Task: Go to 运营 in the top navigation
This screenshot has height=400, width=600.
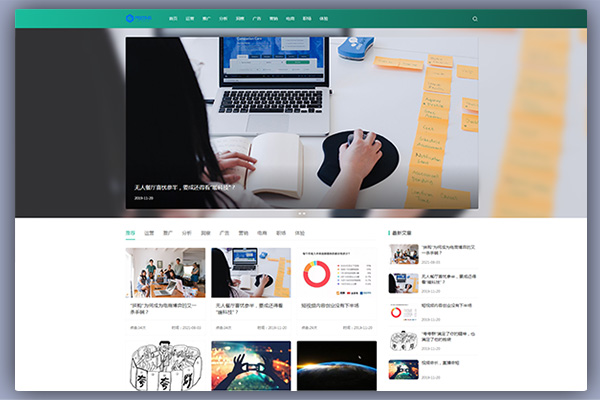Action: (190, 18)
